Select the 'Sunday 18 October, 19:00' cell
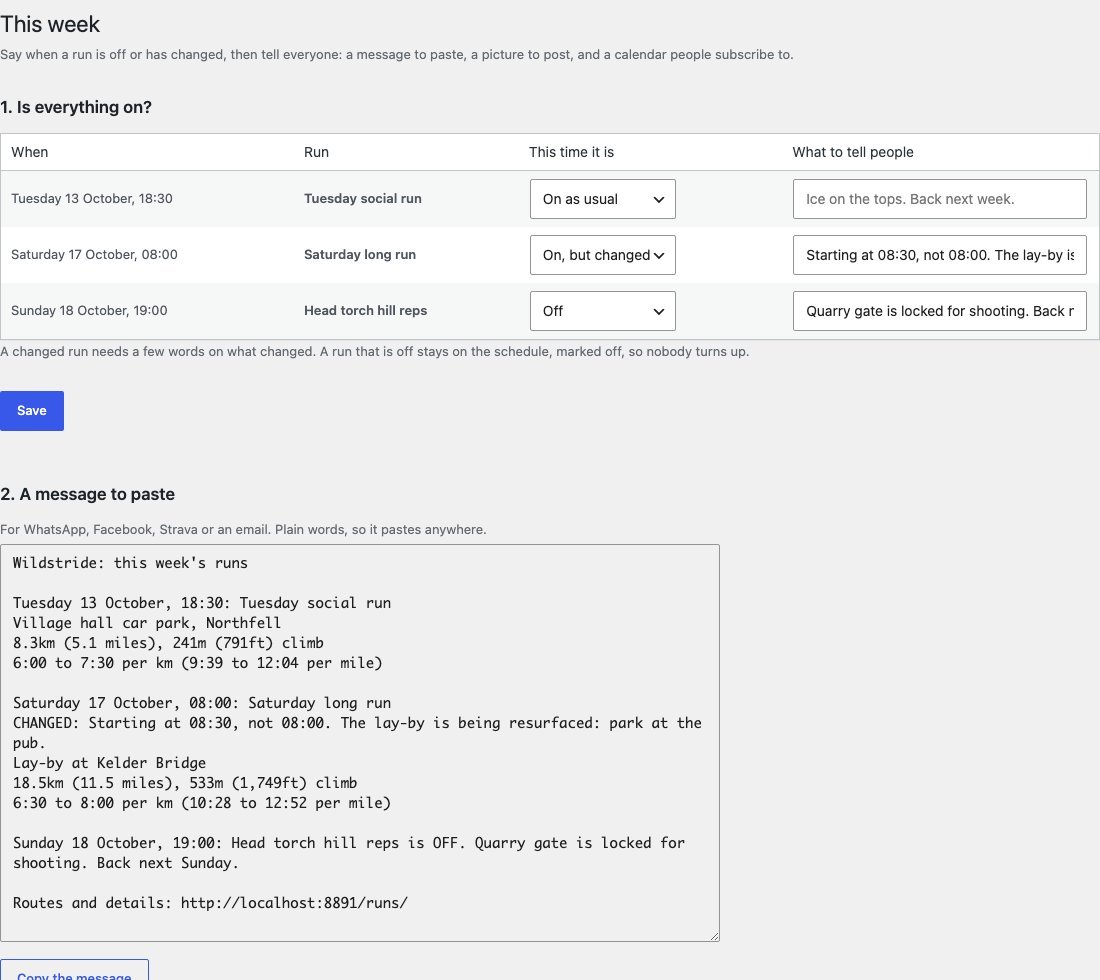The height and width of the screenshot is (980, 1100). tap(89, 311)
